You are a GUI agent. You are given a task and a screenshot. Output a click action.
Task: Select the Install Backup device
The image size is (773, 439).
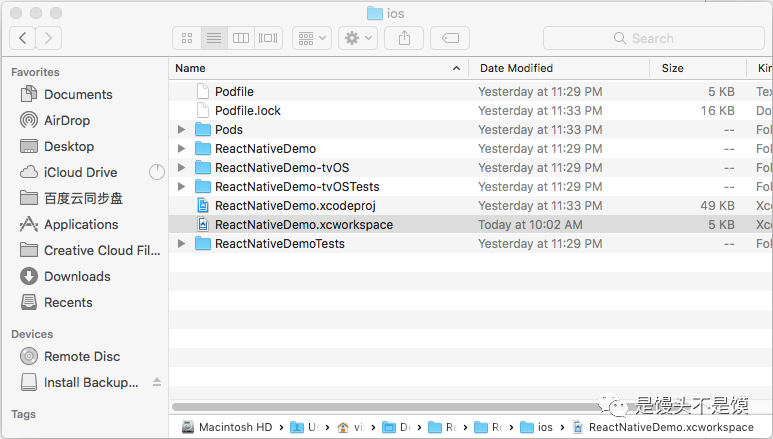click(79, 382)
